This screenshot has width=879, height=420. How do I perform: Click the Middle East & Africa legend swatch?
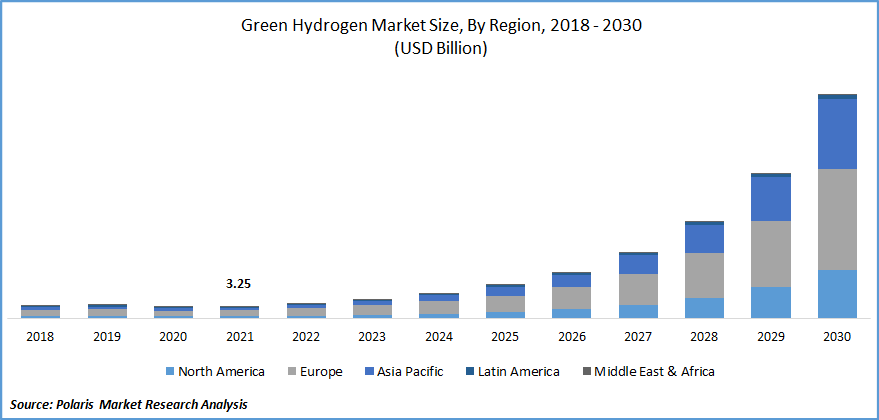(x=586, y=371)
